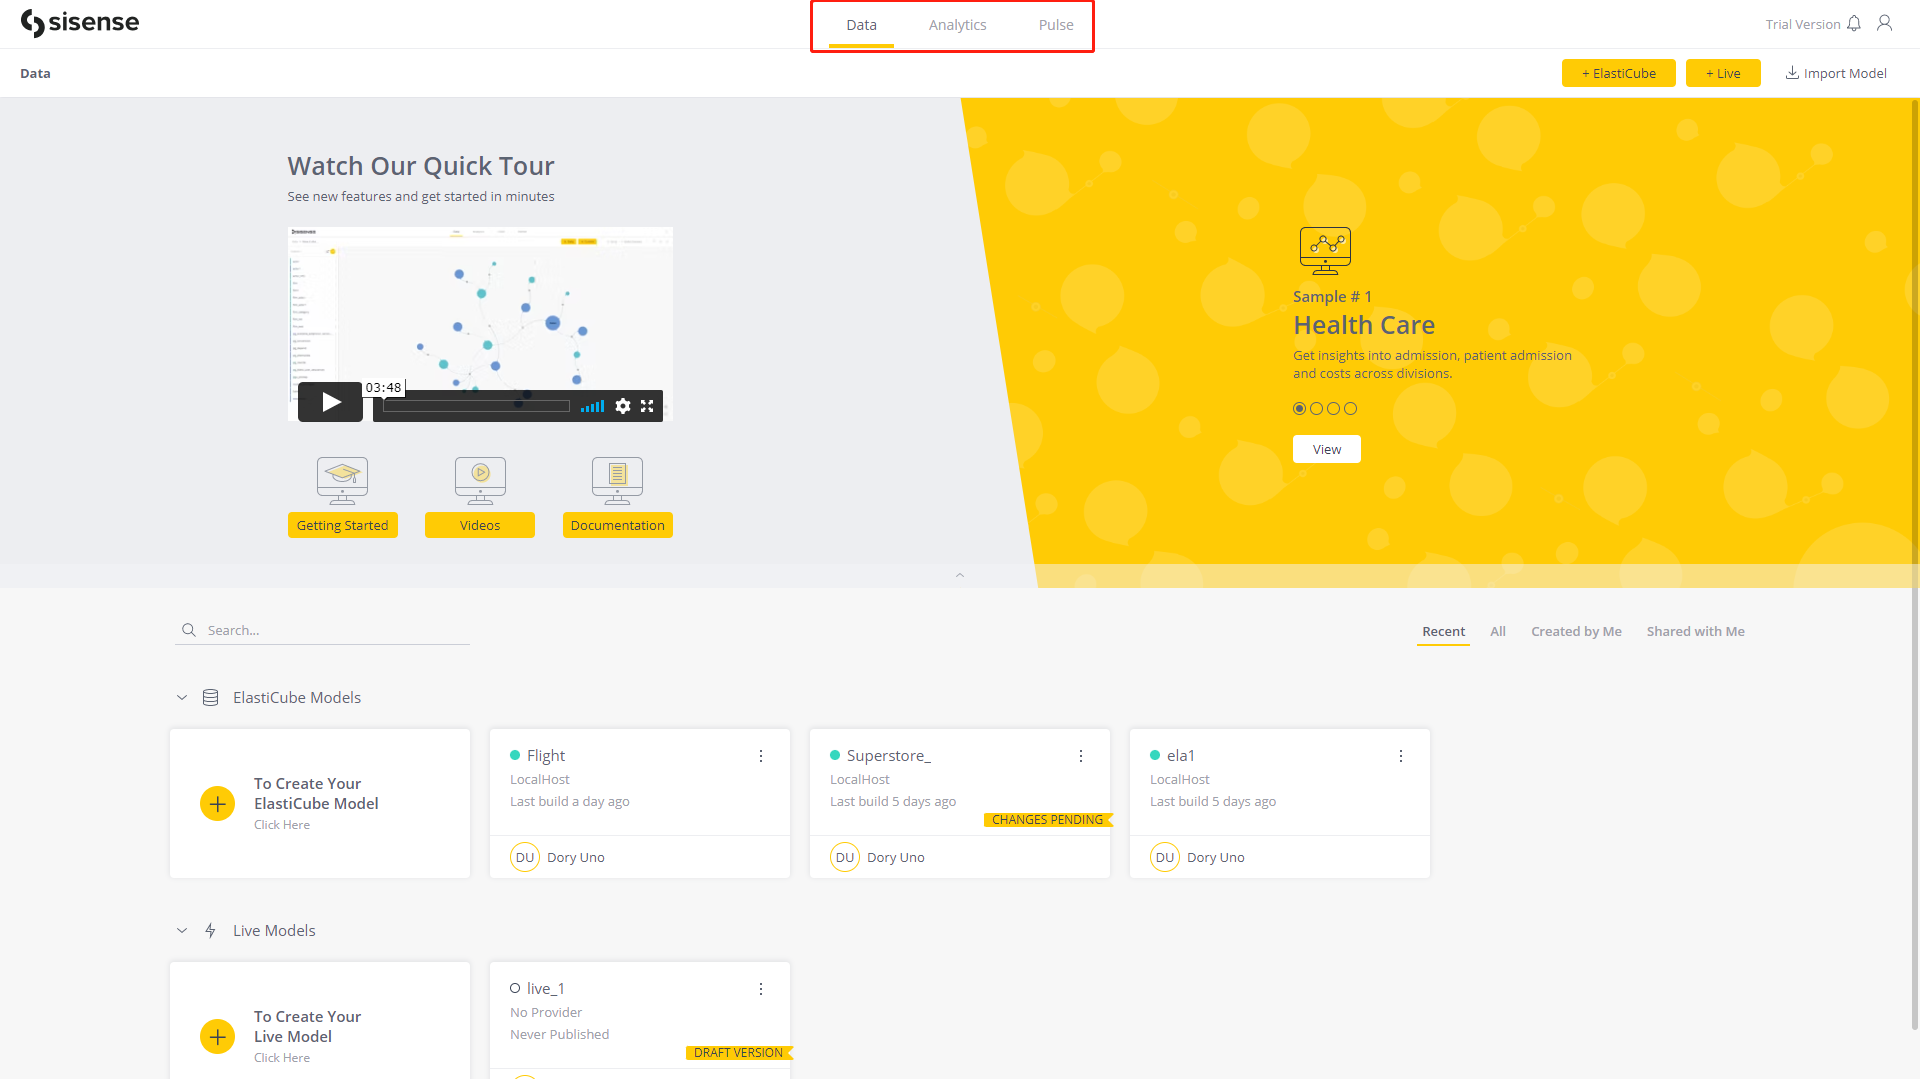Click live_1 empty status circle
This screenshot has height=1079, width=1920.
pyautogui.click(x=515, y=988)
